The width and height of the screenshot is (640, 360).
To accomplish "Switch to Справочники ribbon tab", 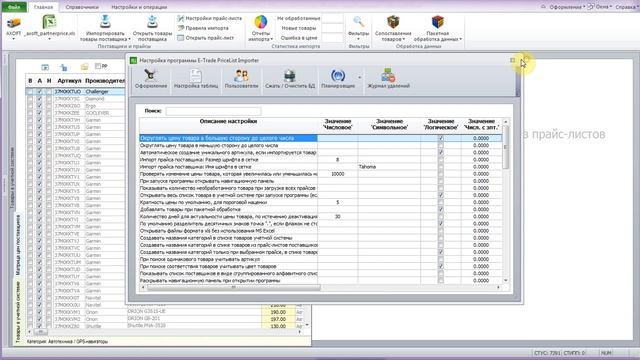I will (82, 7).
